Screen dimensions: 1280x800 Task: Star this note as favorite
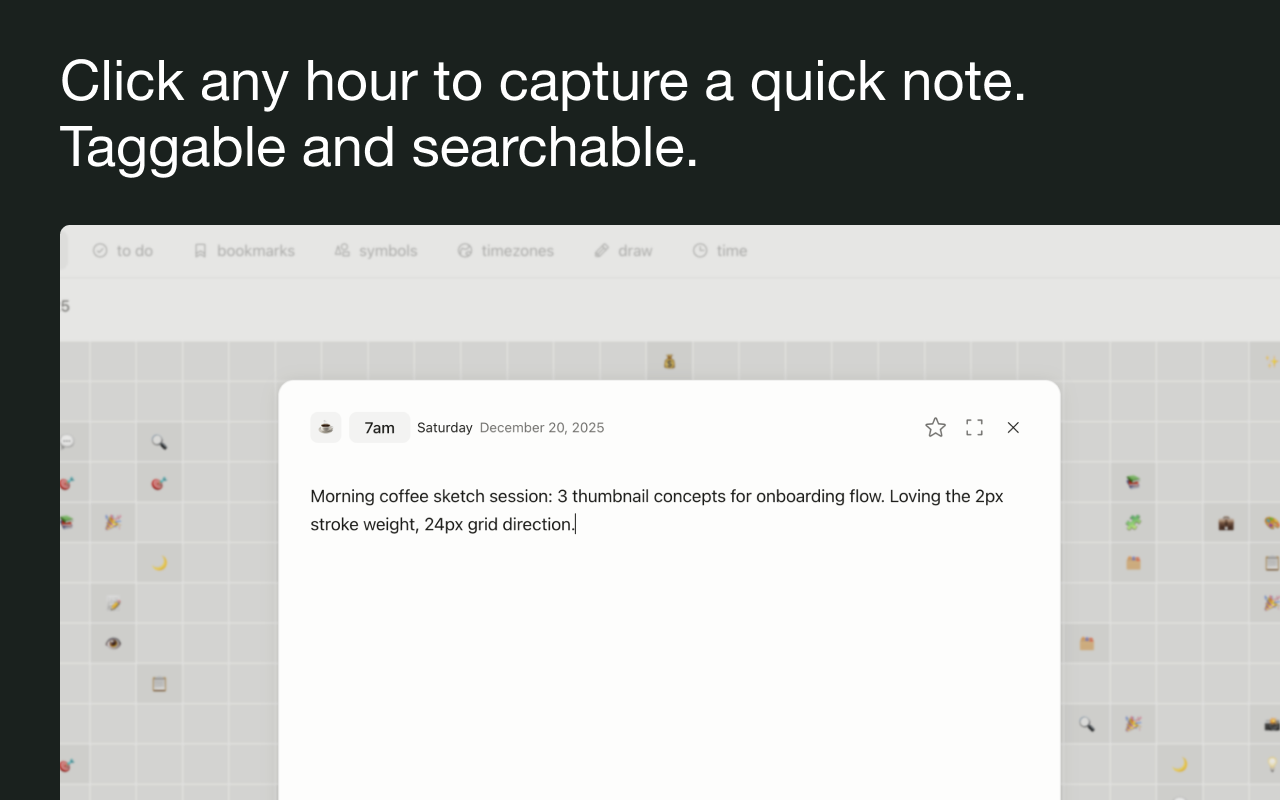[935, 428]
